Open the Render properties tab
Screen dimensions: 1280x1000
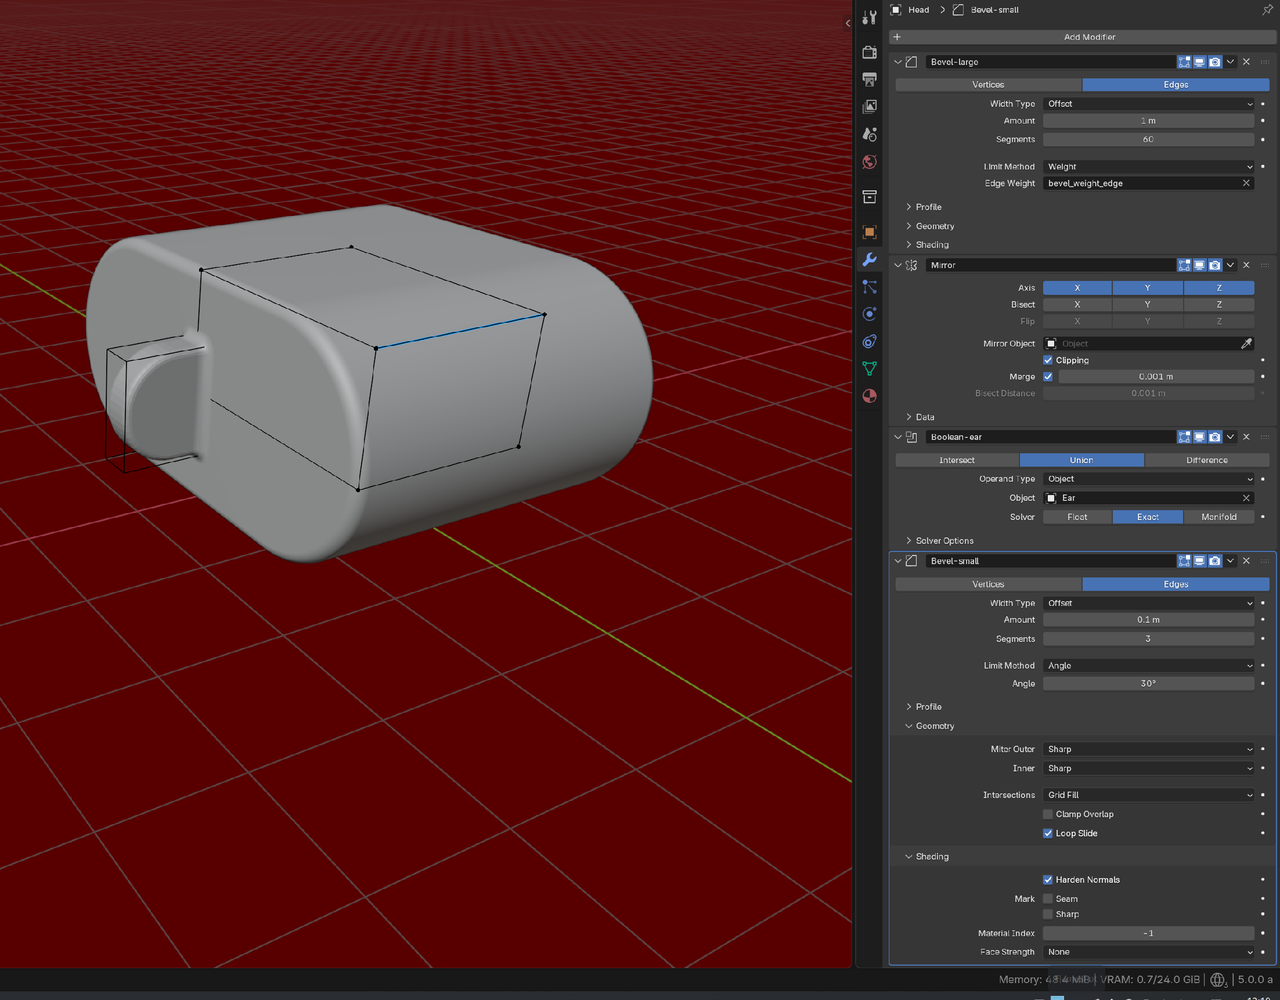(x=869, y=52)
